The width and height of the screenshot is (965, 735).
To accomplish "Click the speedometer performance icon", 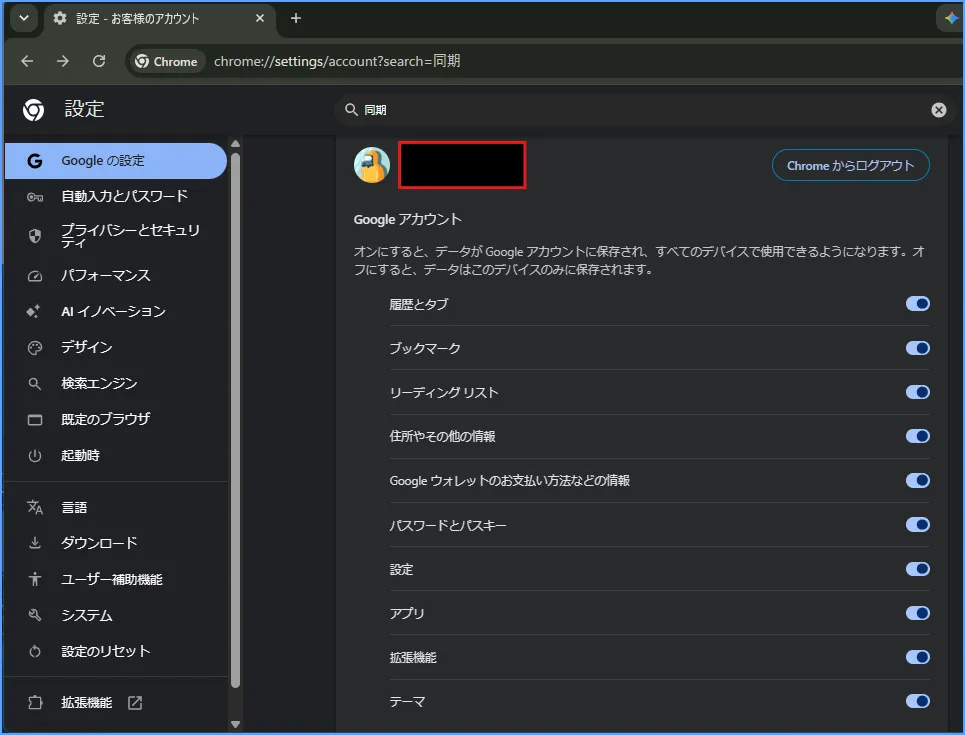I will 35,276.
